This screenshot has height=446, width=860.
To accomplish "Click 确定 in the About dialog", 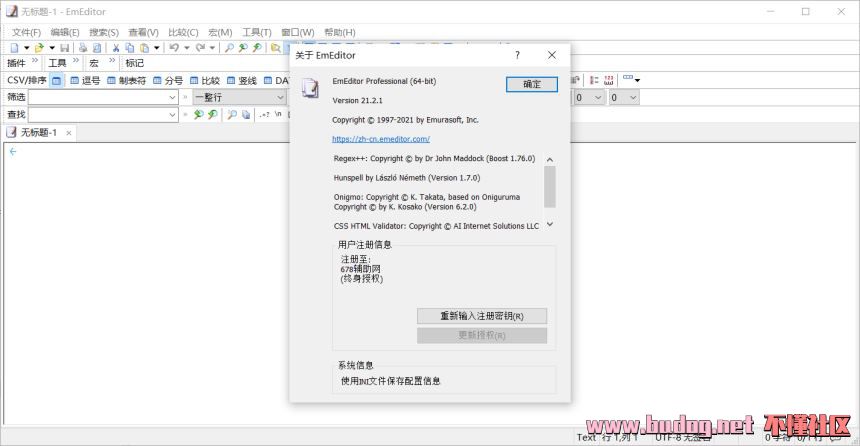I will [x=531, y=84].
